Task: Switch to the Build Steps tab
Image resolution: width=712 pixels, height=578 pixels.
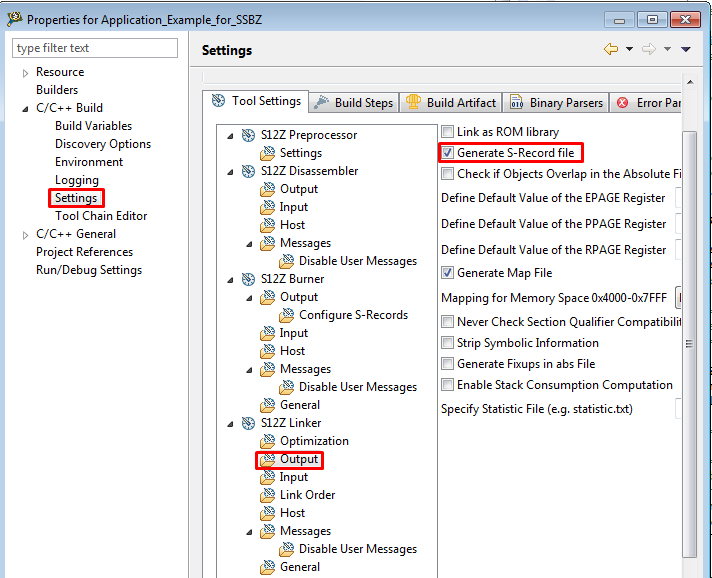Action: 354,103
